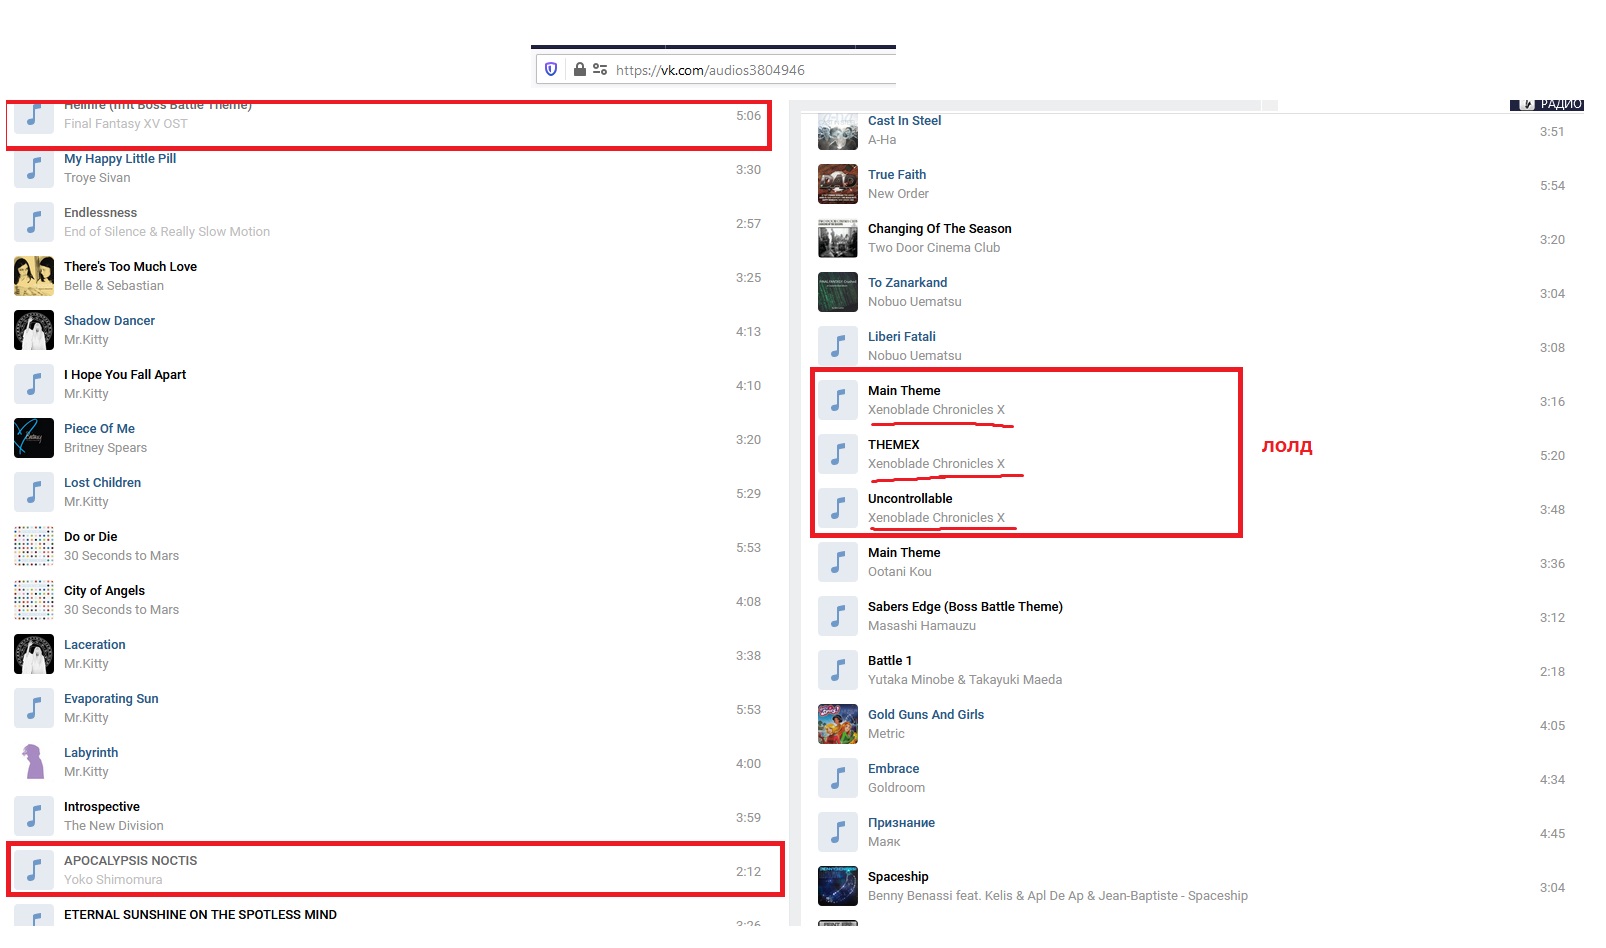Click the 5:54 duration of True Faith
The image size is (1606, 948).
coord(1552,186)
